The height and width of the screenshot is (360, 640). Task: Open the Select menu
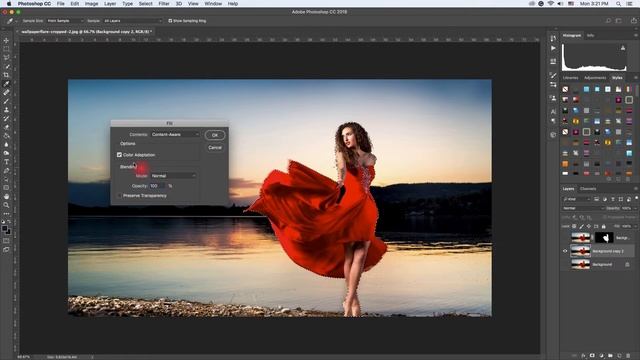click(145, 4)
